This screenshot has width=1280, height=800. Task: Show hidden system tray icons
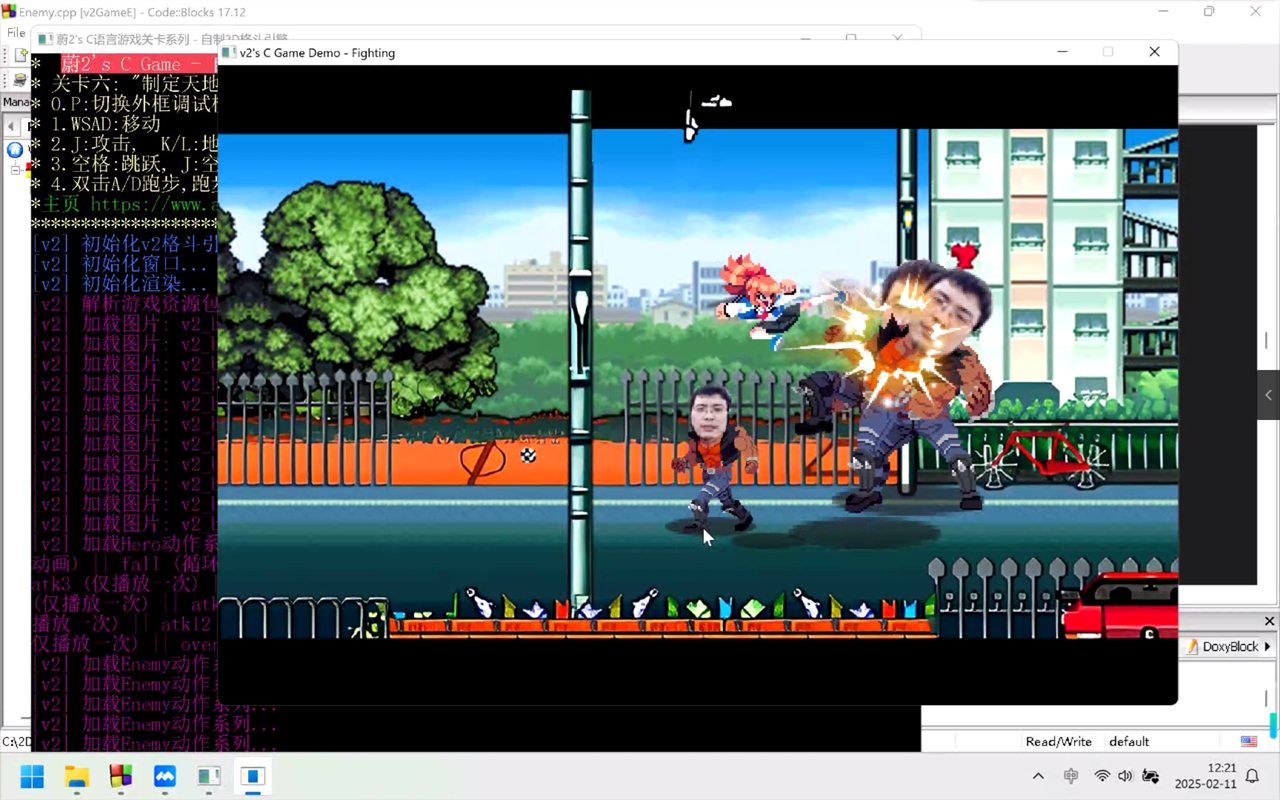[x=1038, y=776]
